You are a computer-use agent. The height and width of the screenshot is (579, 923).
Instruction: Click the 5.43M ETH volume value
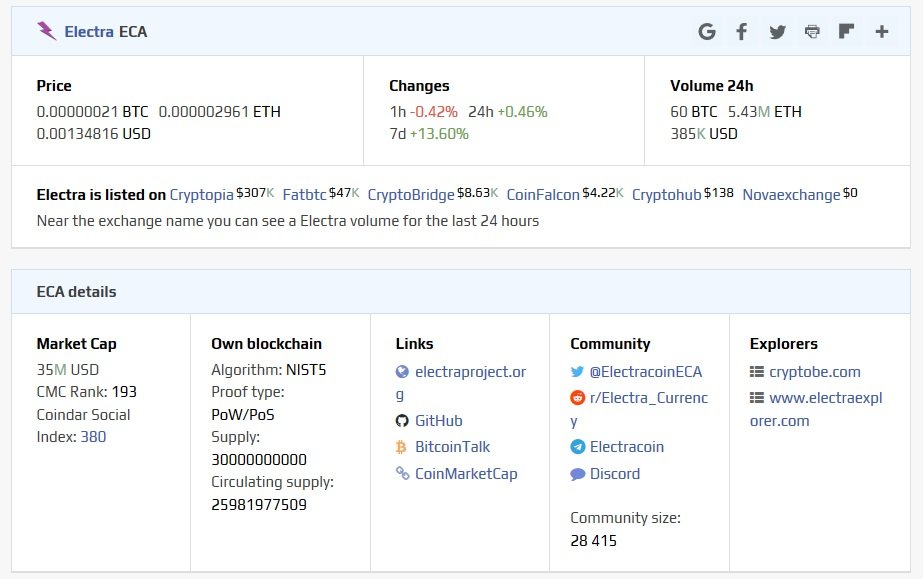[x=765, y=111]
